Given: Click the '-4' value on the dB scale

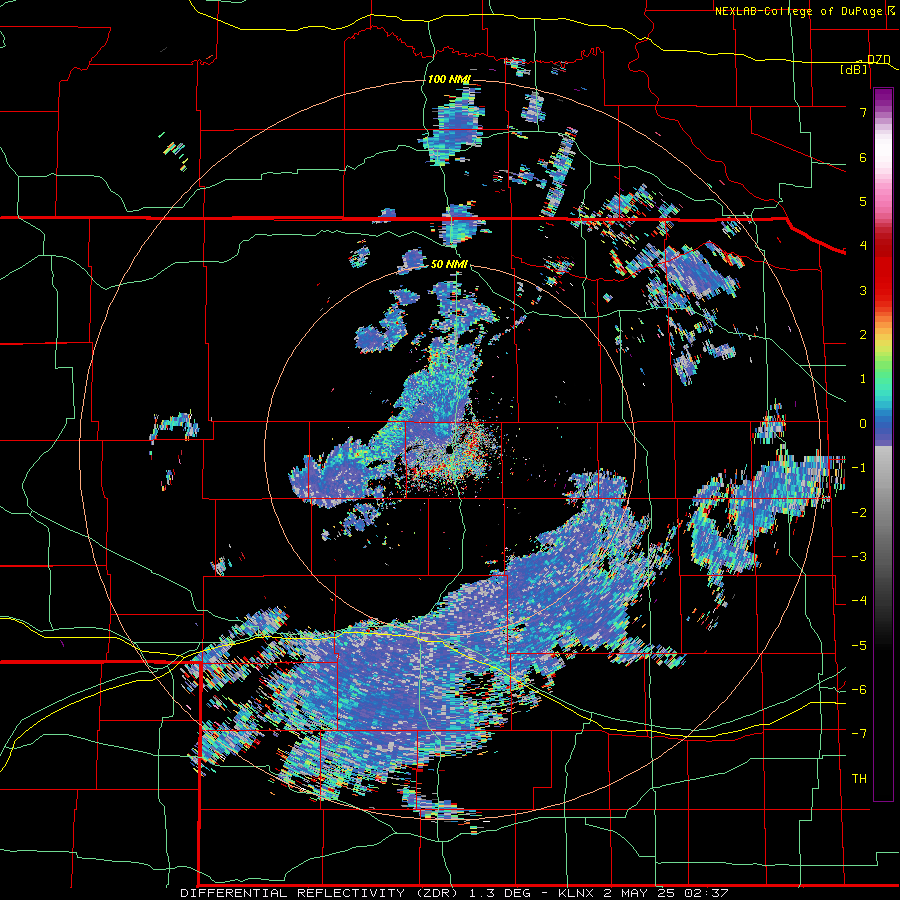Looking at the screenshot, I should point(859,601).
